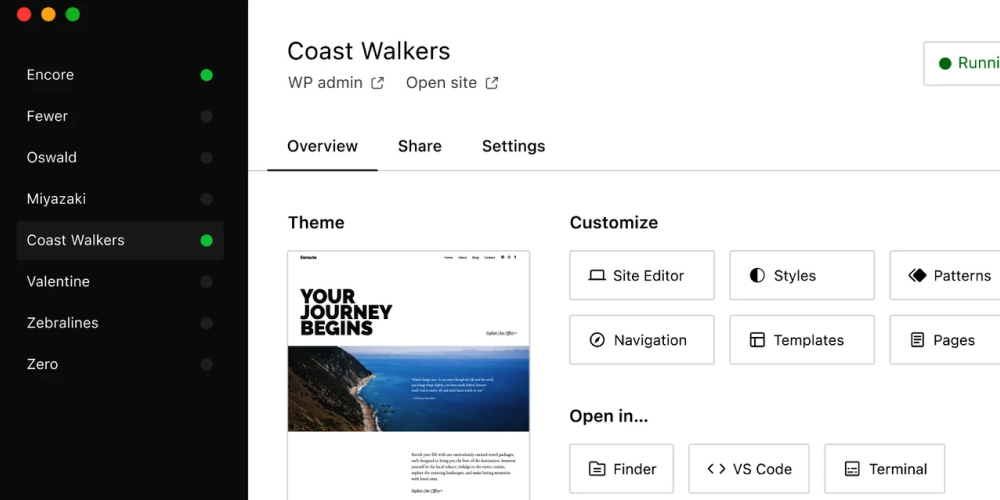Screen dimensions: 1000x500
Task: Click the Styles half-circle icon
Action: click(757, 276)
